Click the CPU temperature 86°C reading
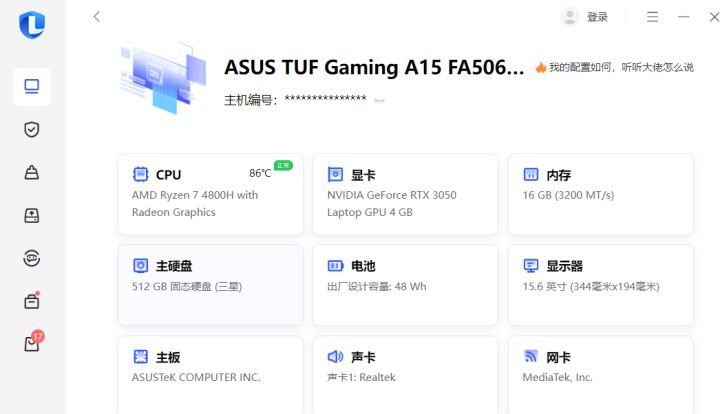 pos(260,173)
